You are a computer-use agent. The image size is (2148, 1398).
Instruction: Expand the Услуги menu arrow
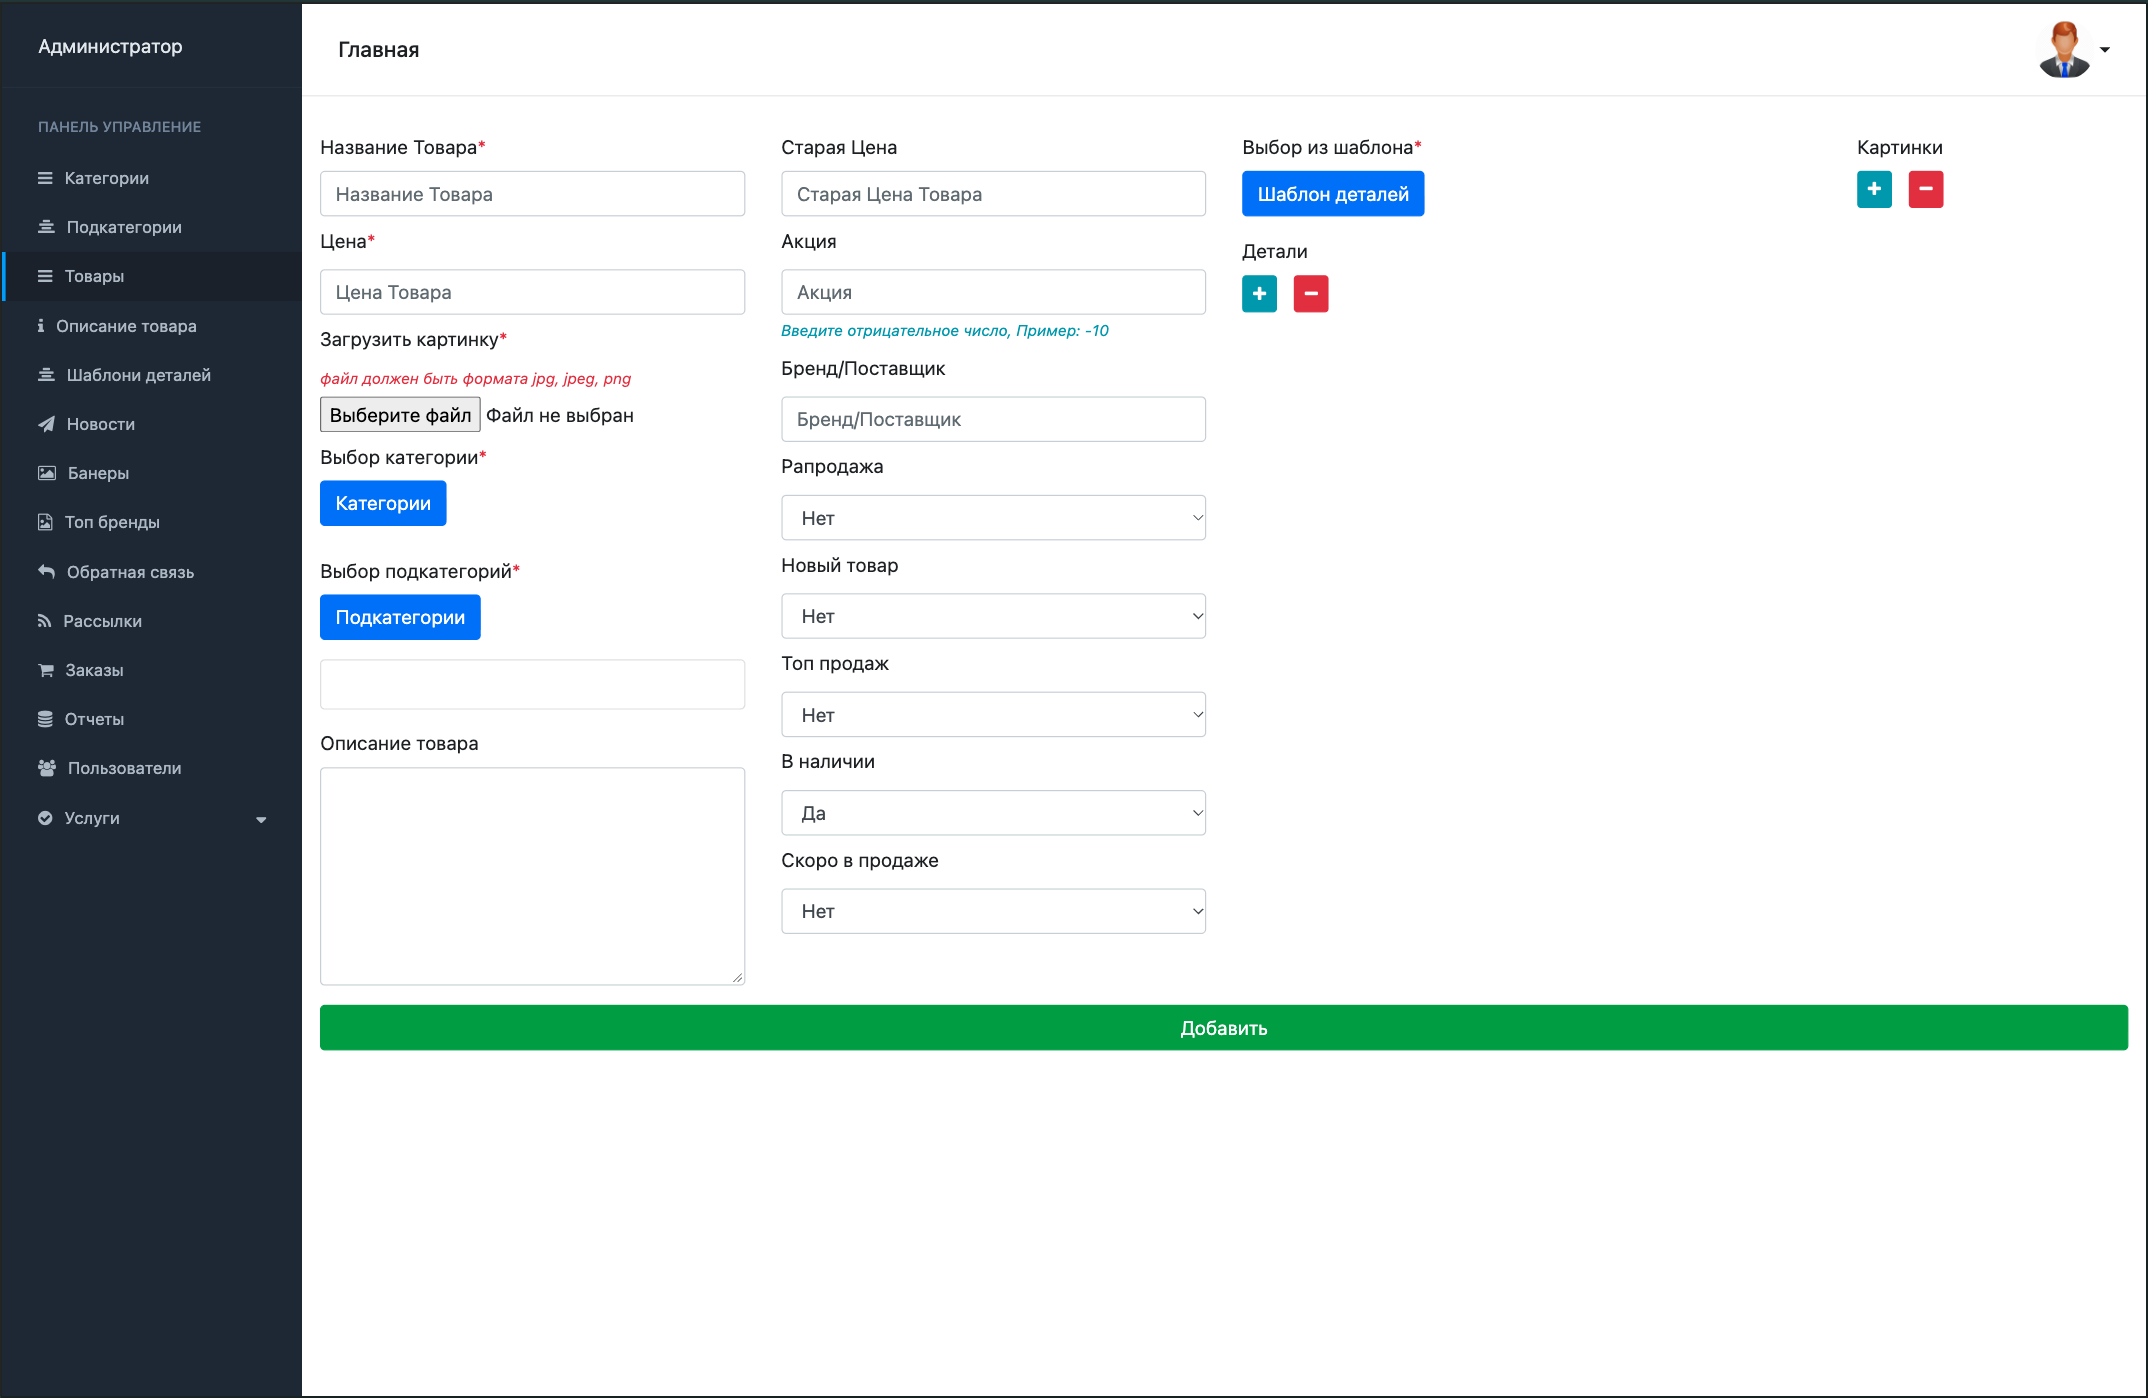pos(261,819)
